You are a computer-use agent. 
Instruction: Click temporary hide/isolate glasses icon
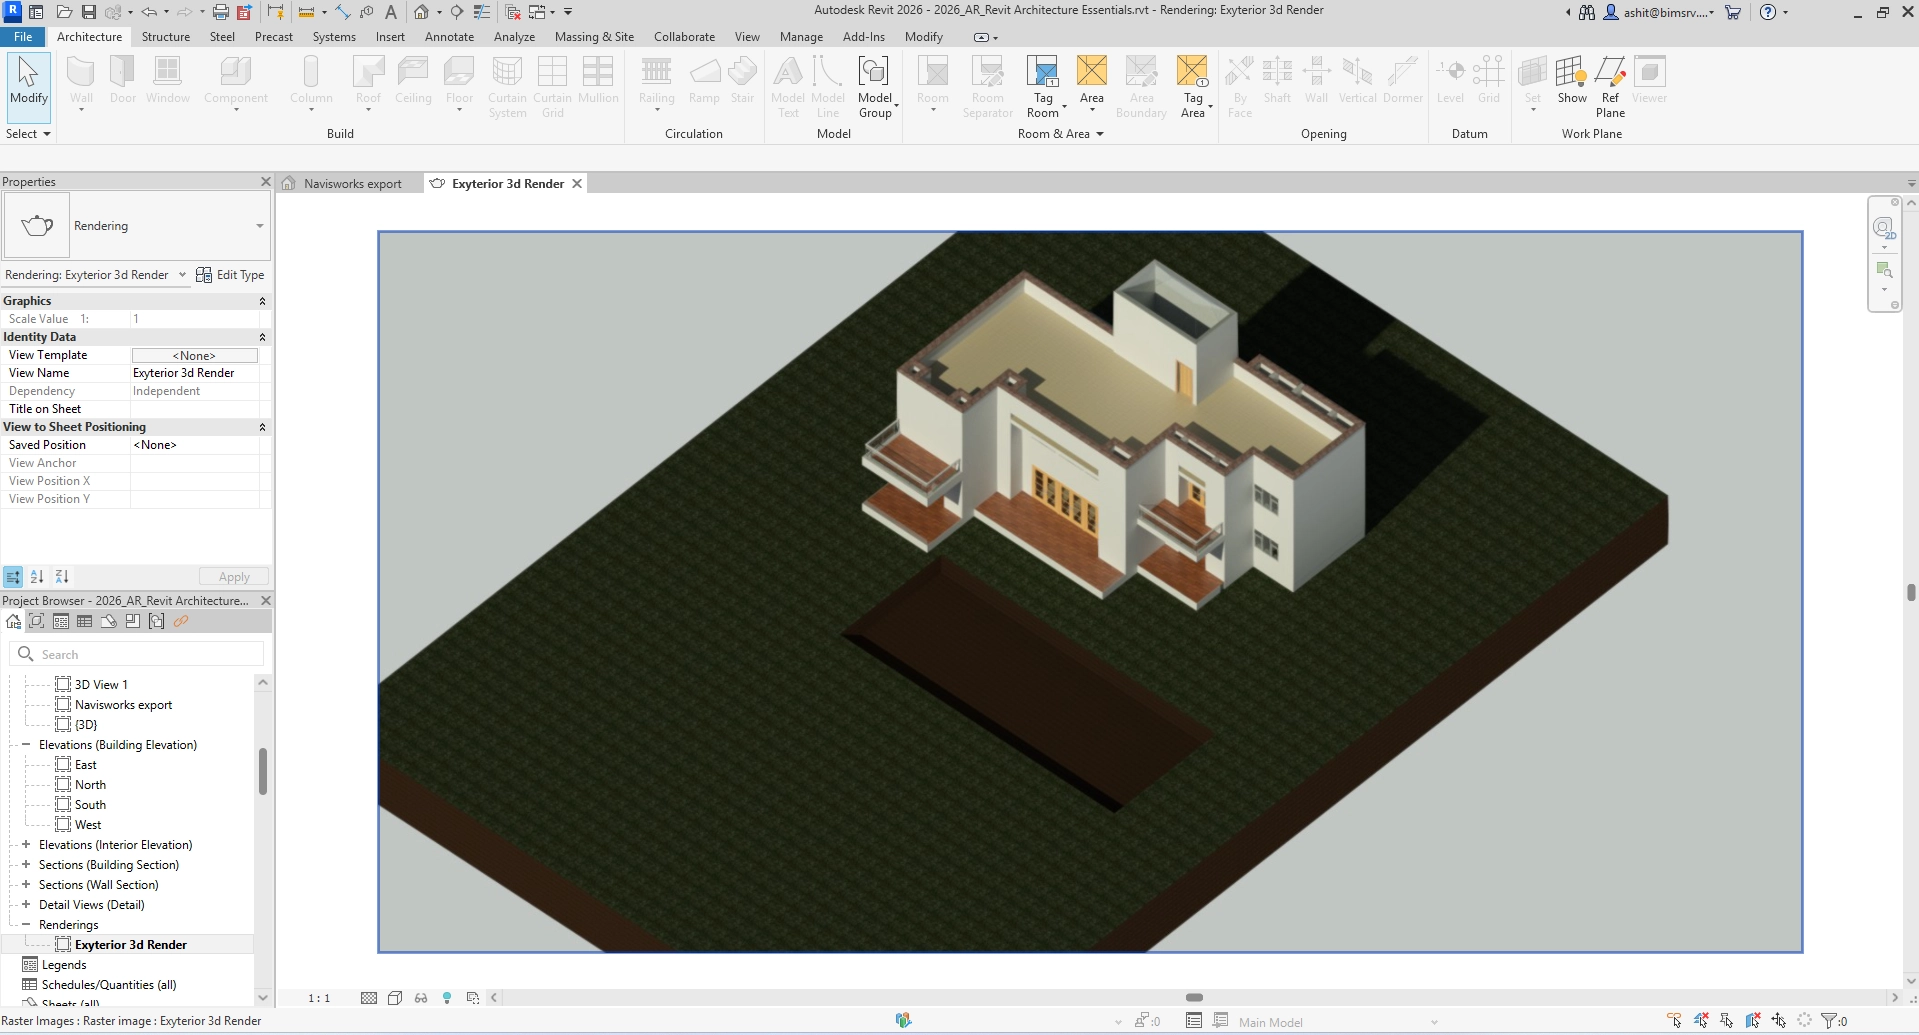[x=421, y=998]
